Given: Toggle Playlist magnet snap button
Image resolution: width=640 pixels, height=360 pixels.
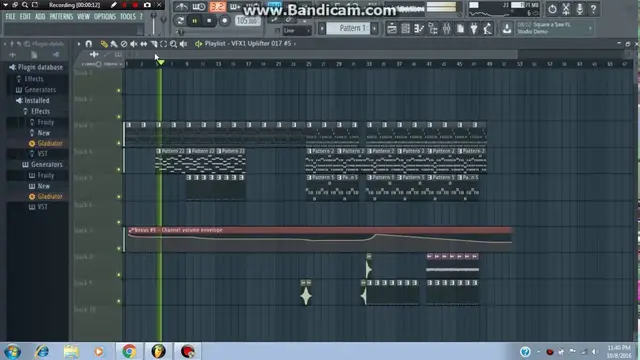Looking at the screenshot, I should pos(89,44).
